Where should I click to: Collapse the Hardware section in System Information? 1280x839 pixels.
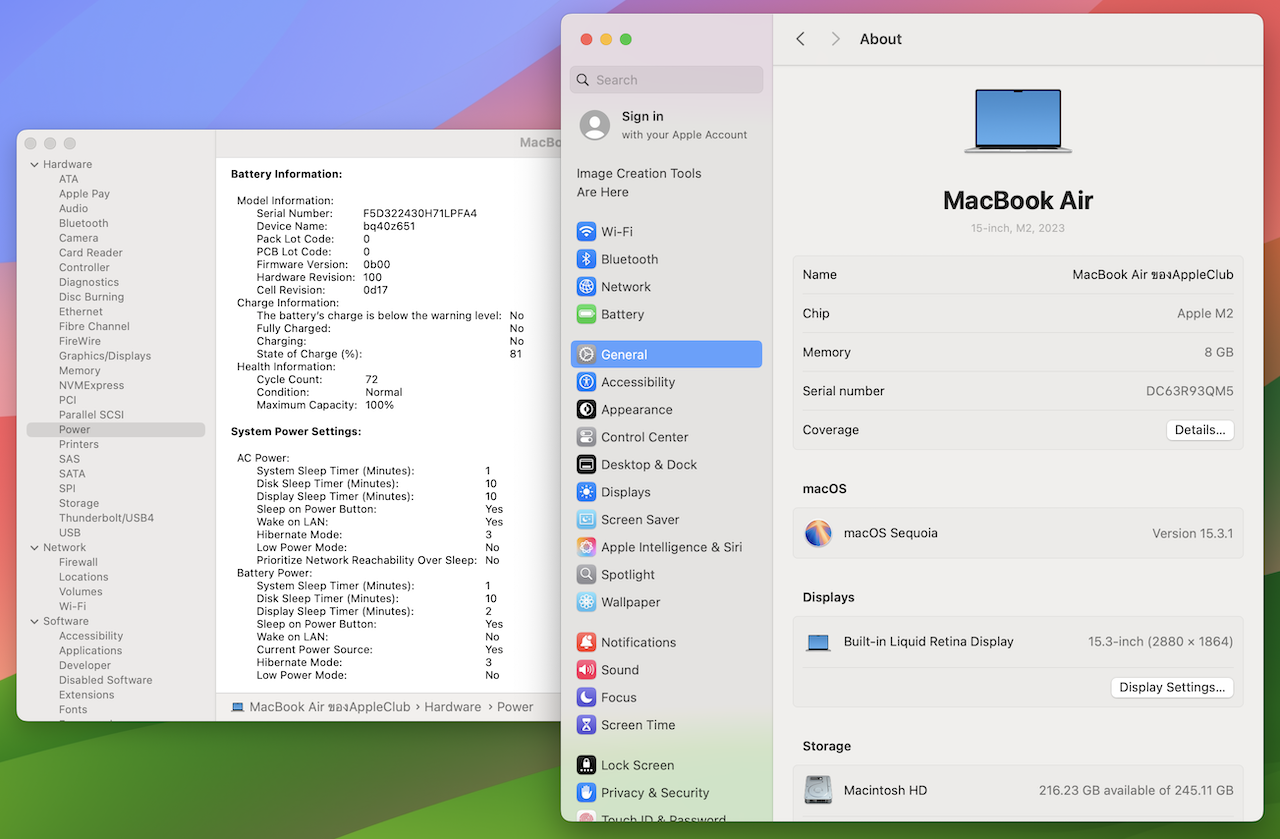coord(34,165)
